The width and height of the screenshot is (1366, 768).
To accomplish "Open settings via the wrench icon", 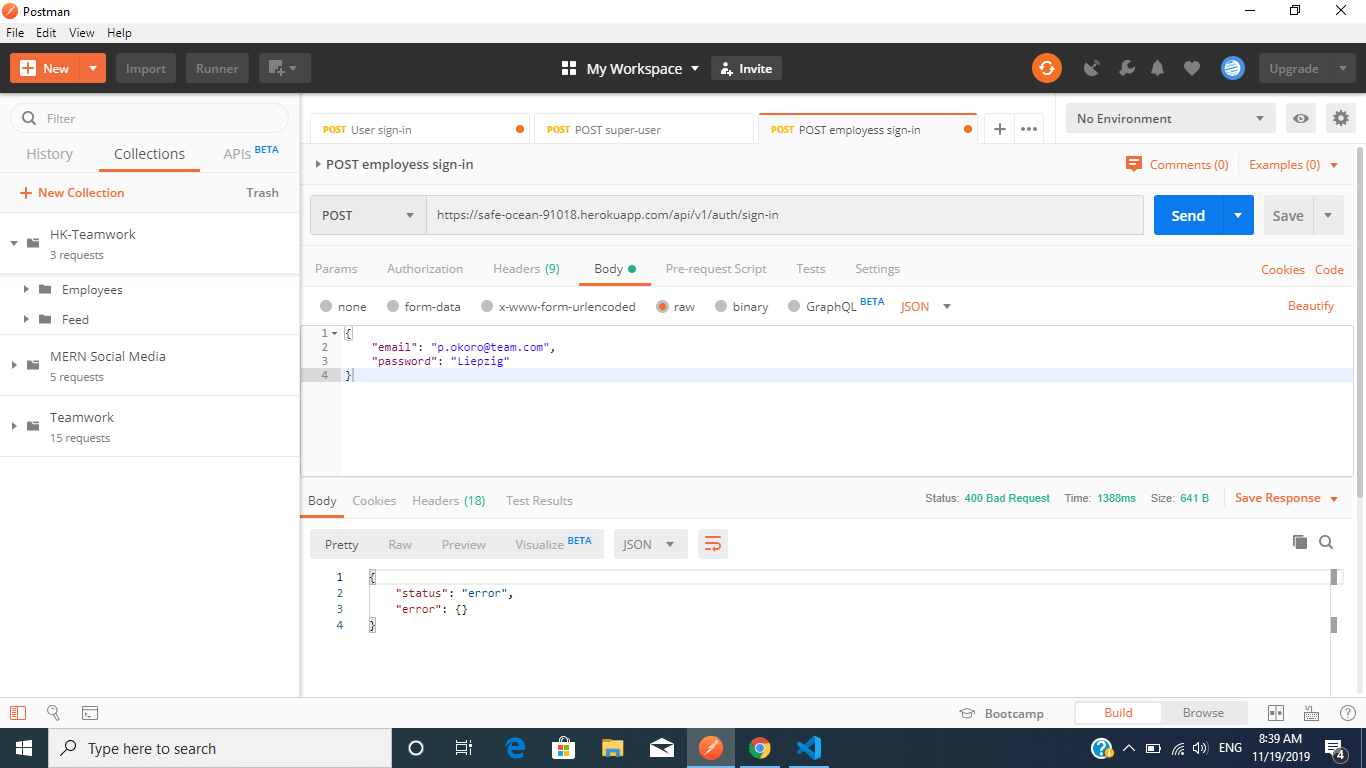I will 1126,68.
